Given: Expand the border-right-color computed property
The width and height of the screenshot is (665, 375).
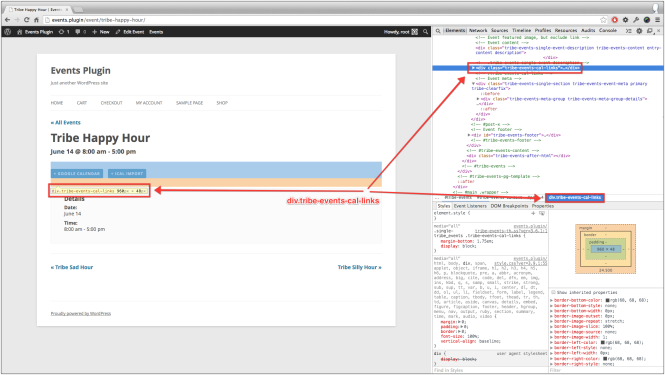Looking at the screenshot, I should (552, 358).
